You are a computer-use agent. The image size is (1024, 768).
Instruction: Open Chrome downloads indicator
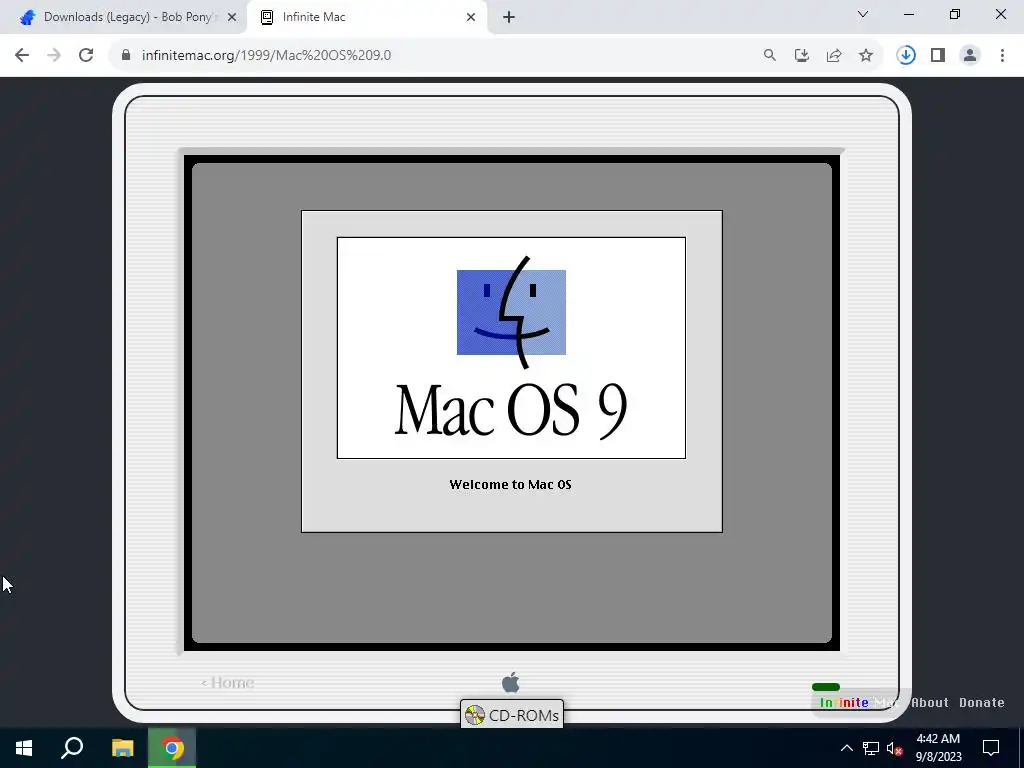click(906, 55)
